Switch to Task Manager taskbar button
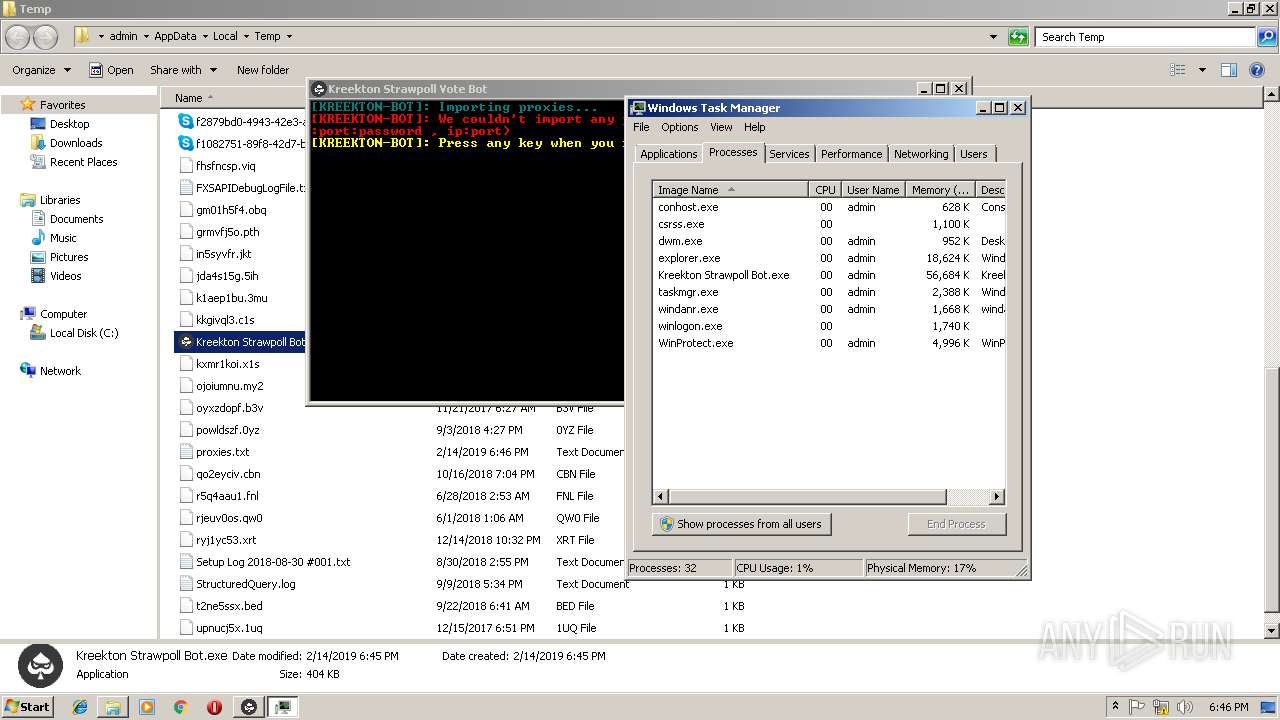The image size is (1280, 720). (x=283, y=707)
